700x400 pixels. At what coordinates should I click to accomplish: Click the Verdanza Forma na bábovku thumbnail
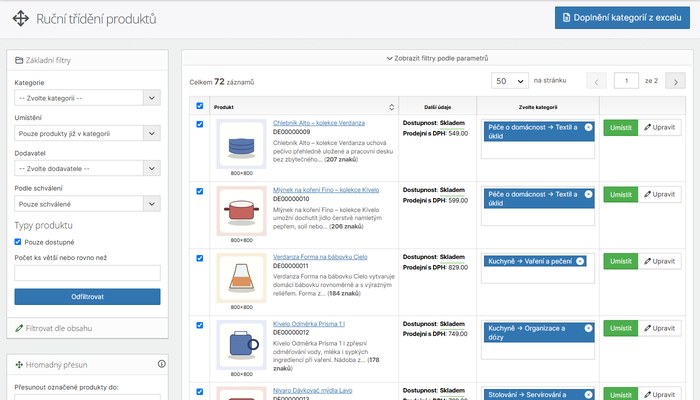point(242,278)
